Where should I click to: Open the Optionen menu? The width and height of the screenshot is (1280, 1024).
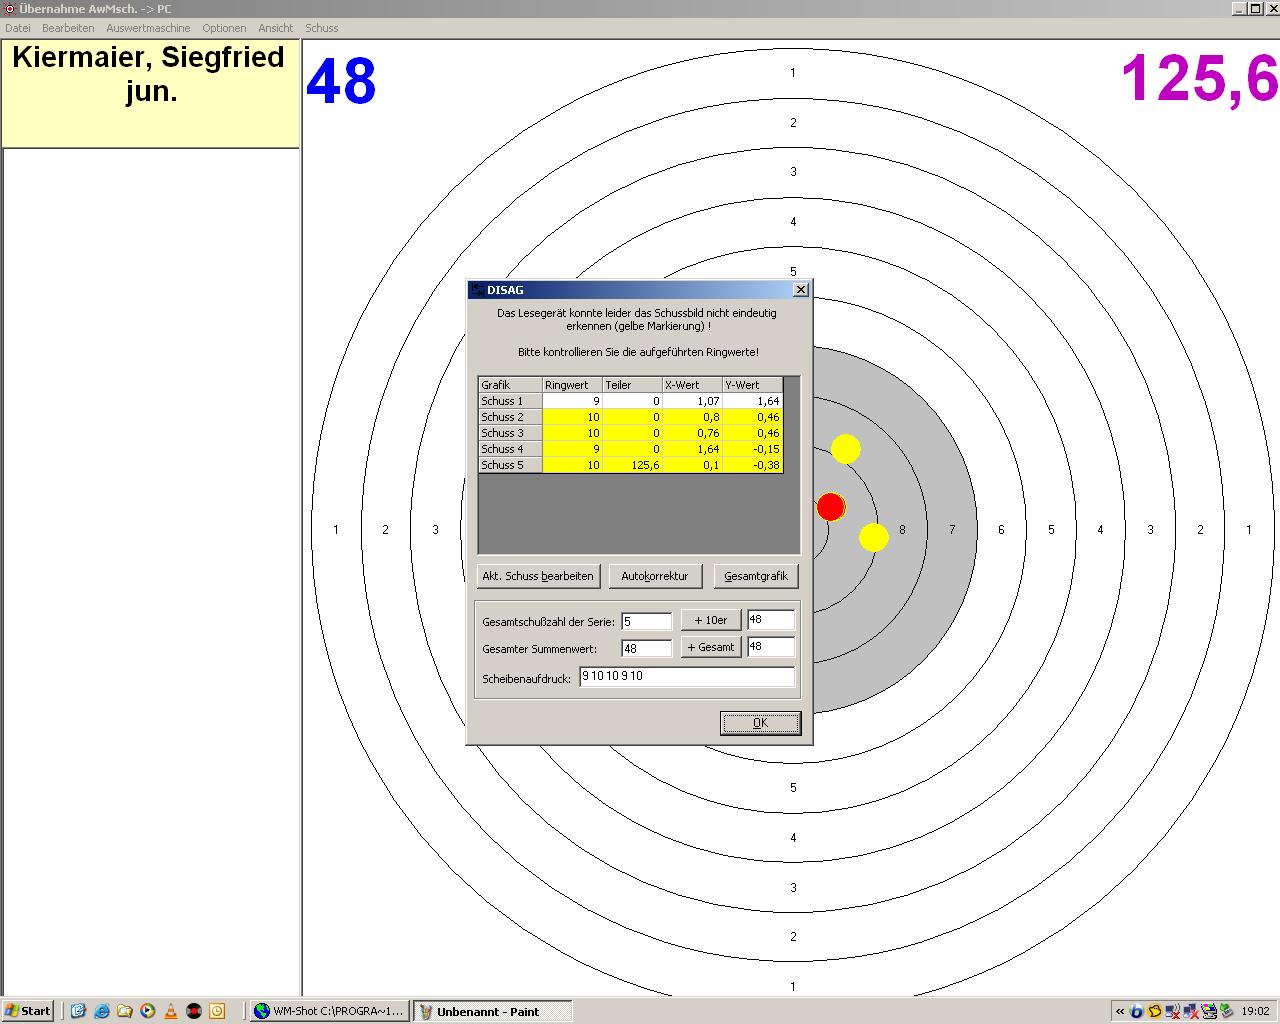tap(224, 28)
